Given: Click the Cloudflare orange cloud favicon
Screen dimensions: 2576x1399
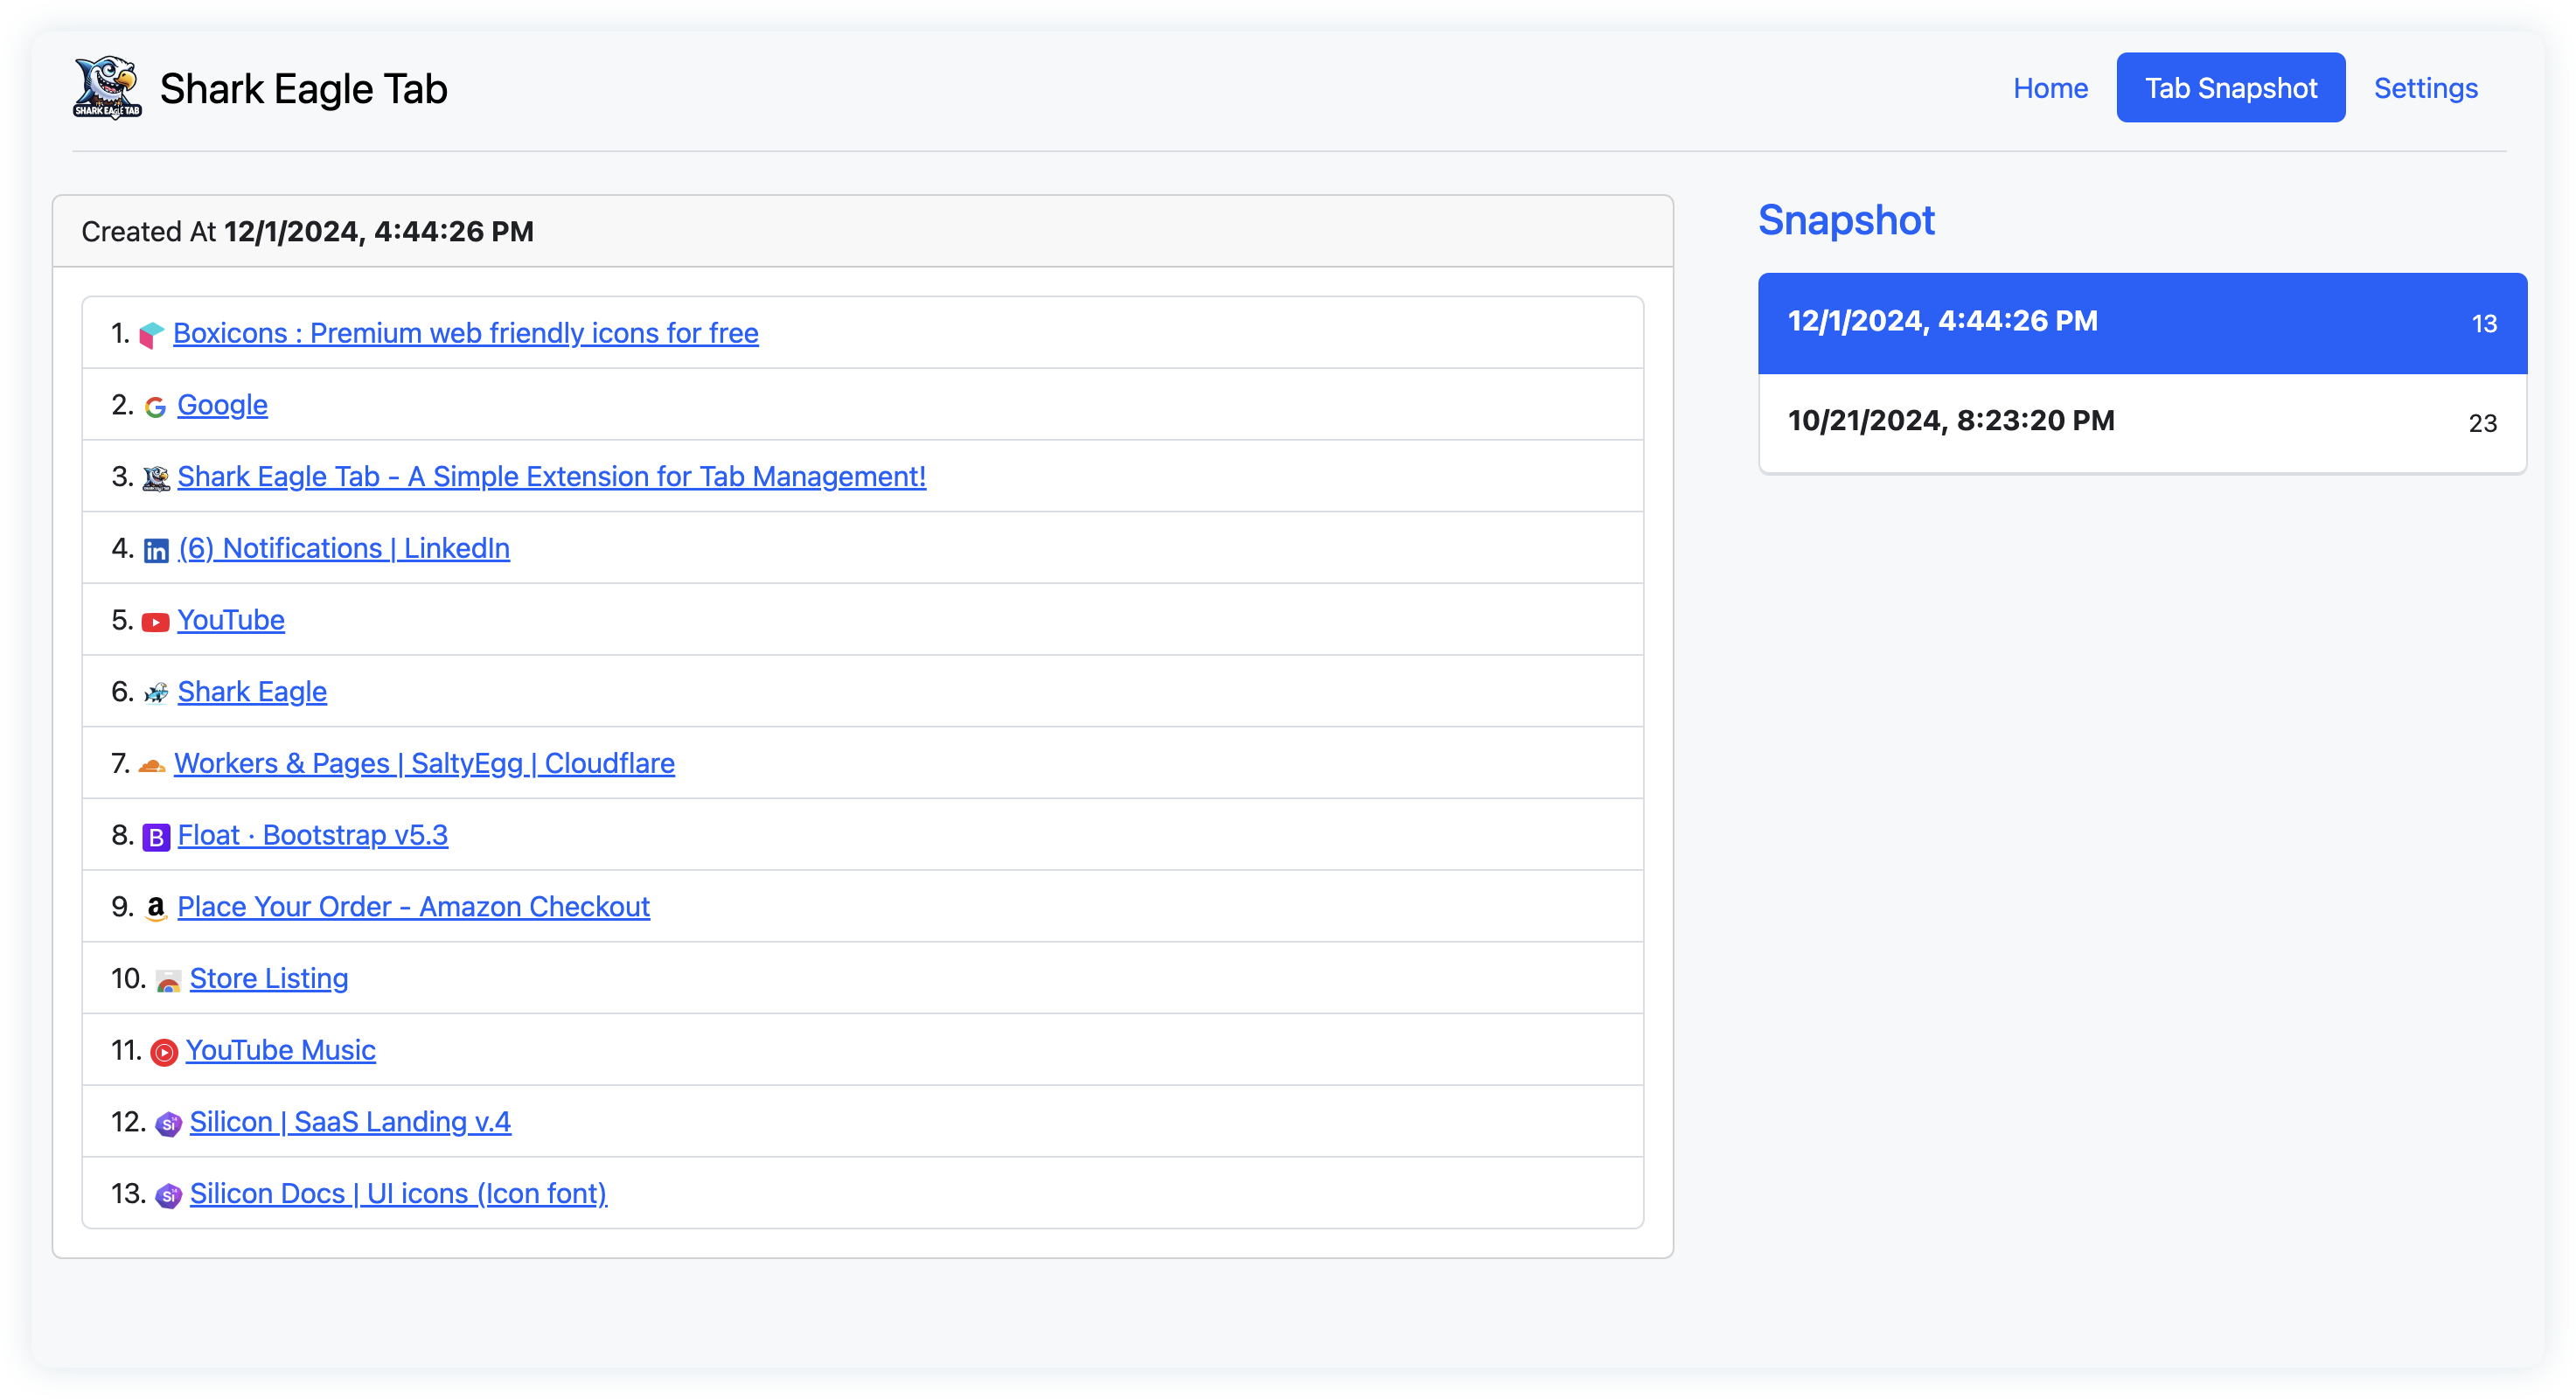Looking at the screenshot, I should click(x=152, y=766).
